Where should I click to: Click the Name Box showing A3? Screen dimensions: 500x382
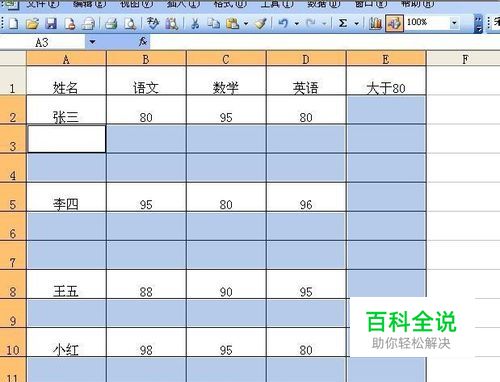[43, 42]
